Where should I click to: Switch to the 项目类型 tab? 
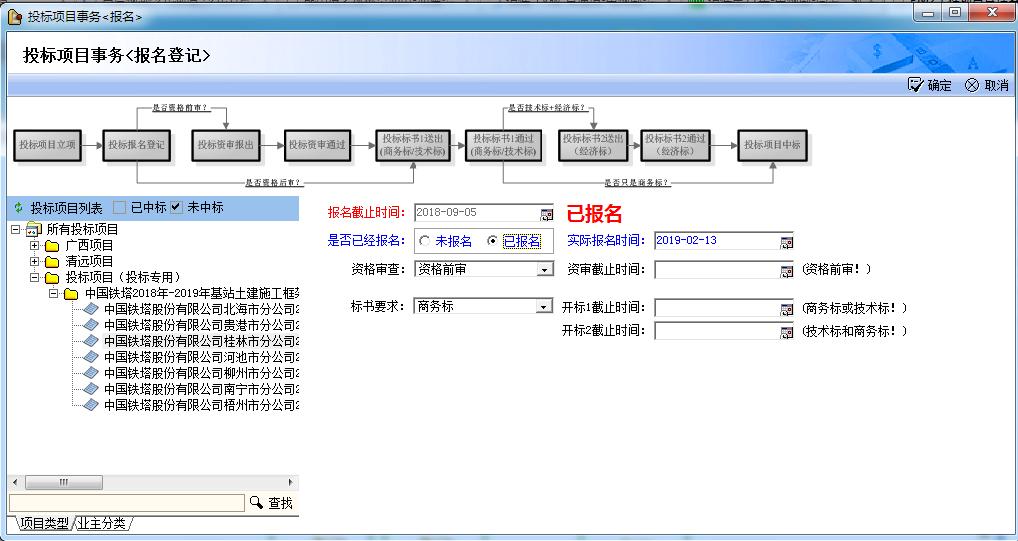(x=44, y=524)
